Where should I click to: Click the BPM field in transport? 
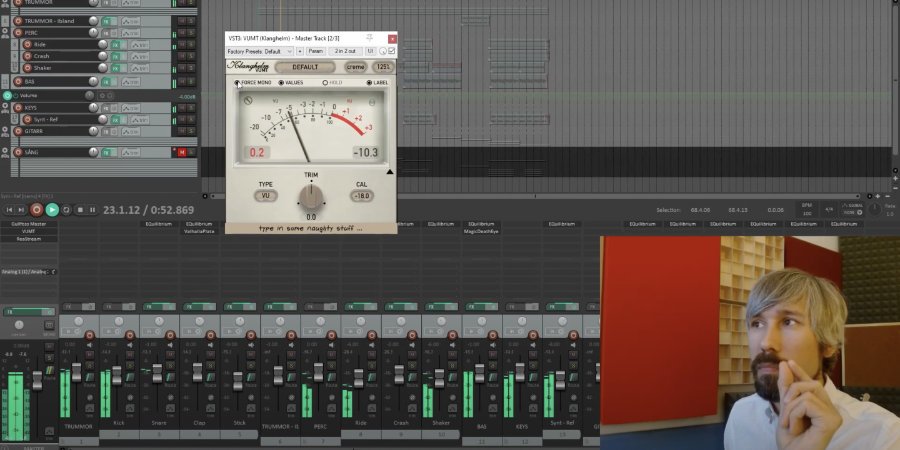click(x=808, y=210)
